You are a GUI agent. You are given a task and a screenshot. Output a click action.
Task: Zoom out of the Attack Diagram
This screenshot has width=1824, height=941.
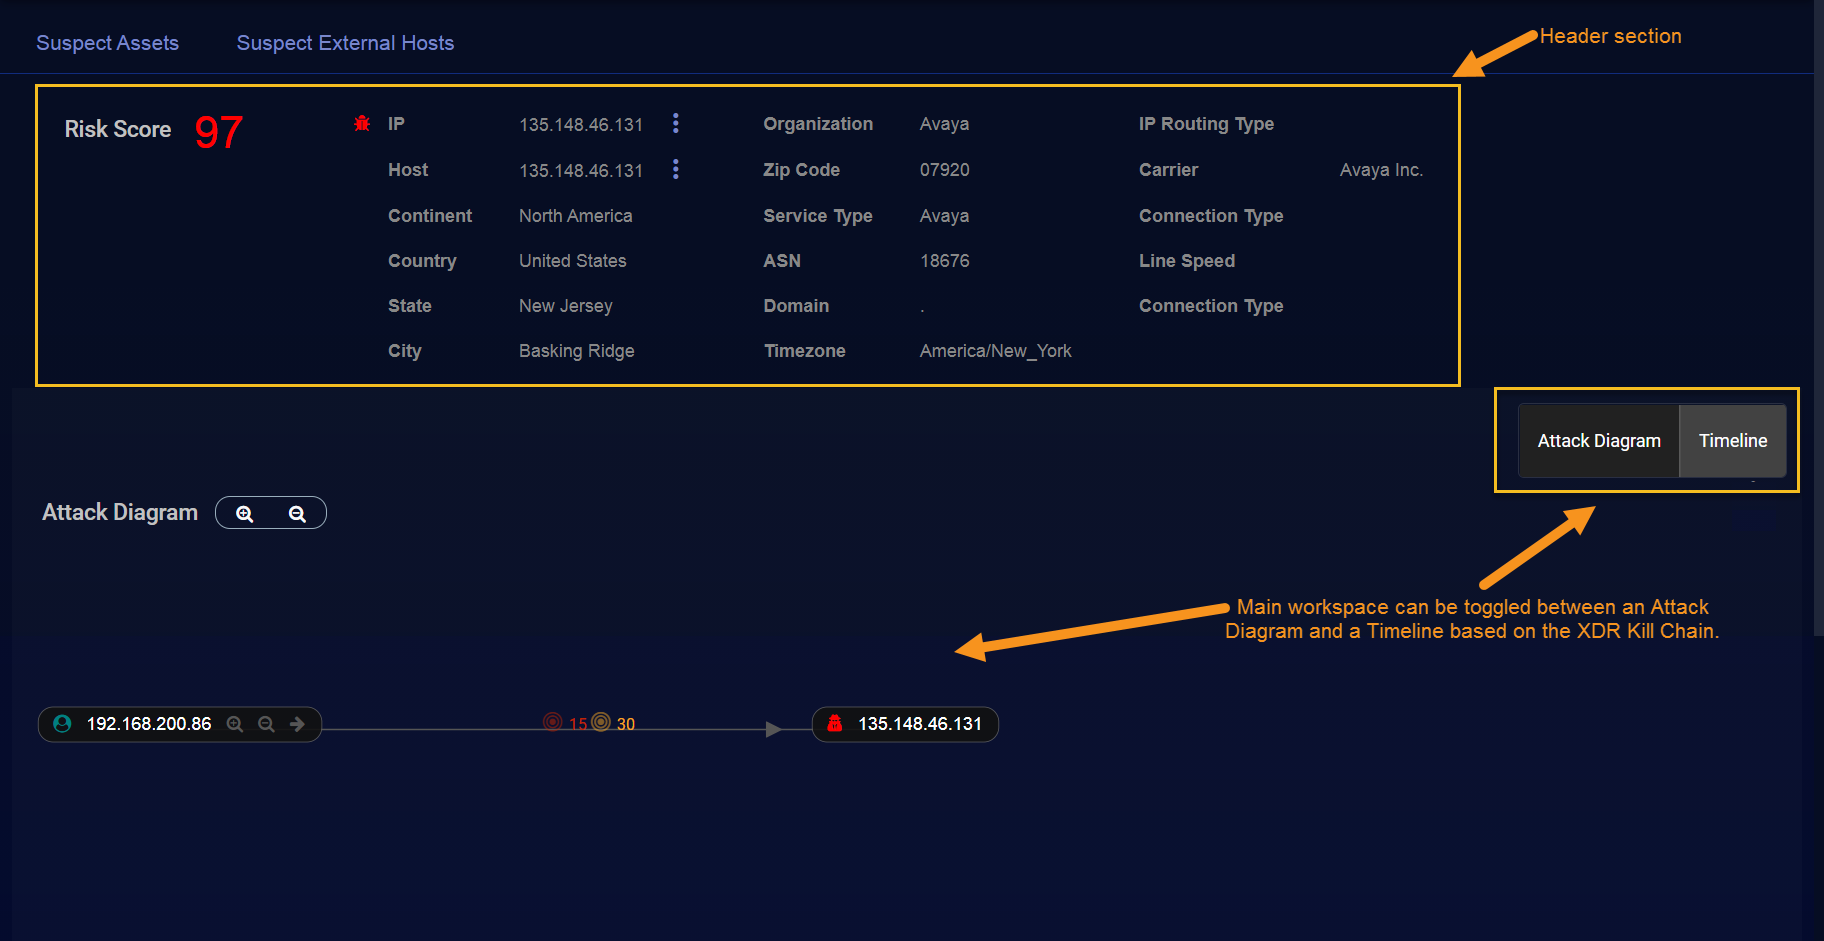click(x=297, y=514)
